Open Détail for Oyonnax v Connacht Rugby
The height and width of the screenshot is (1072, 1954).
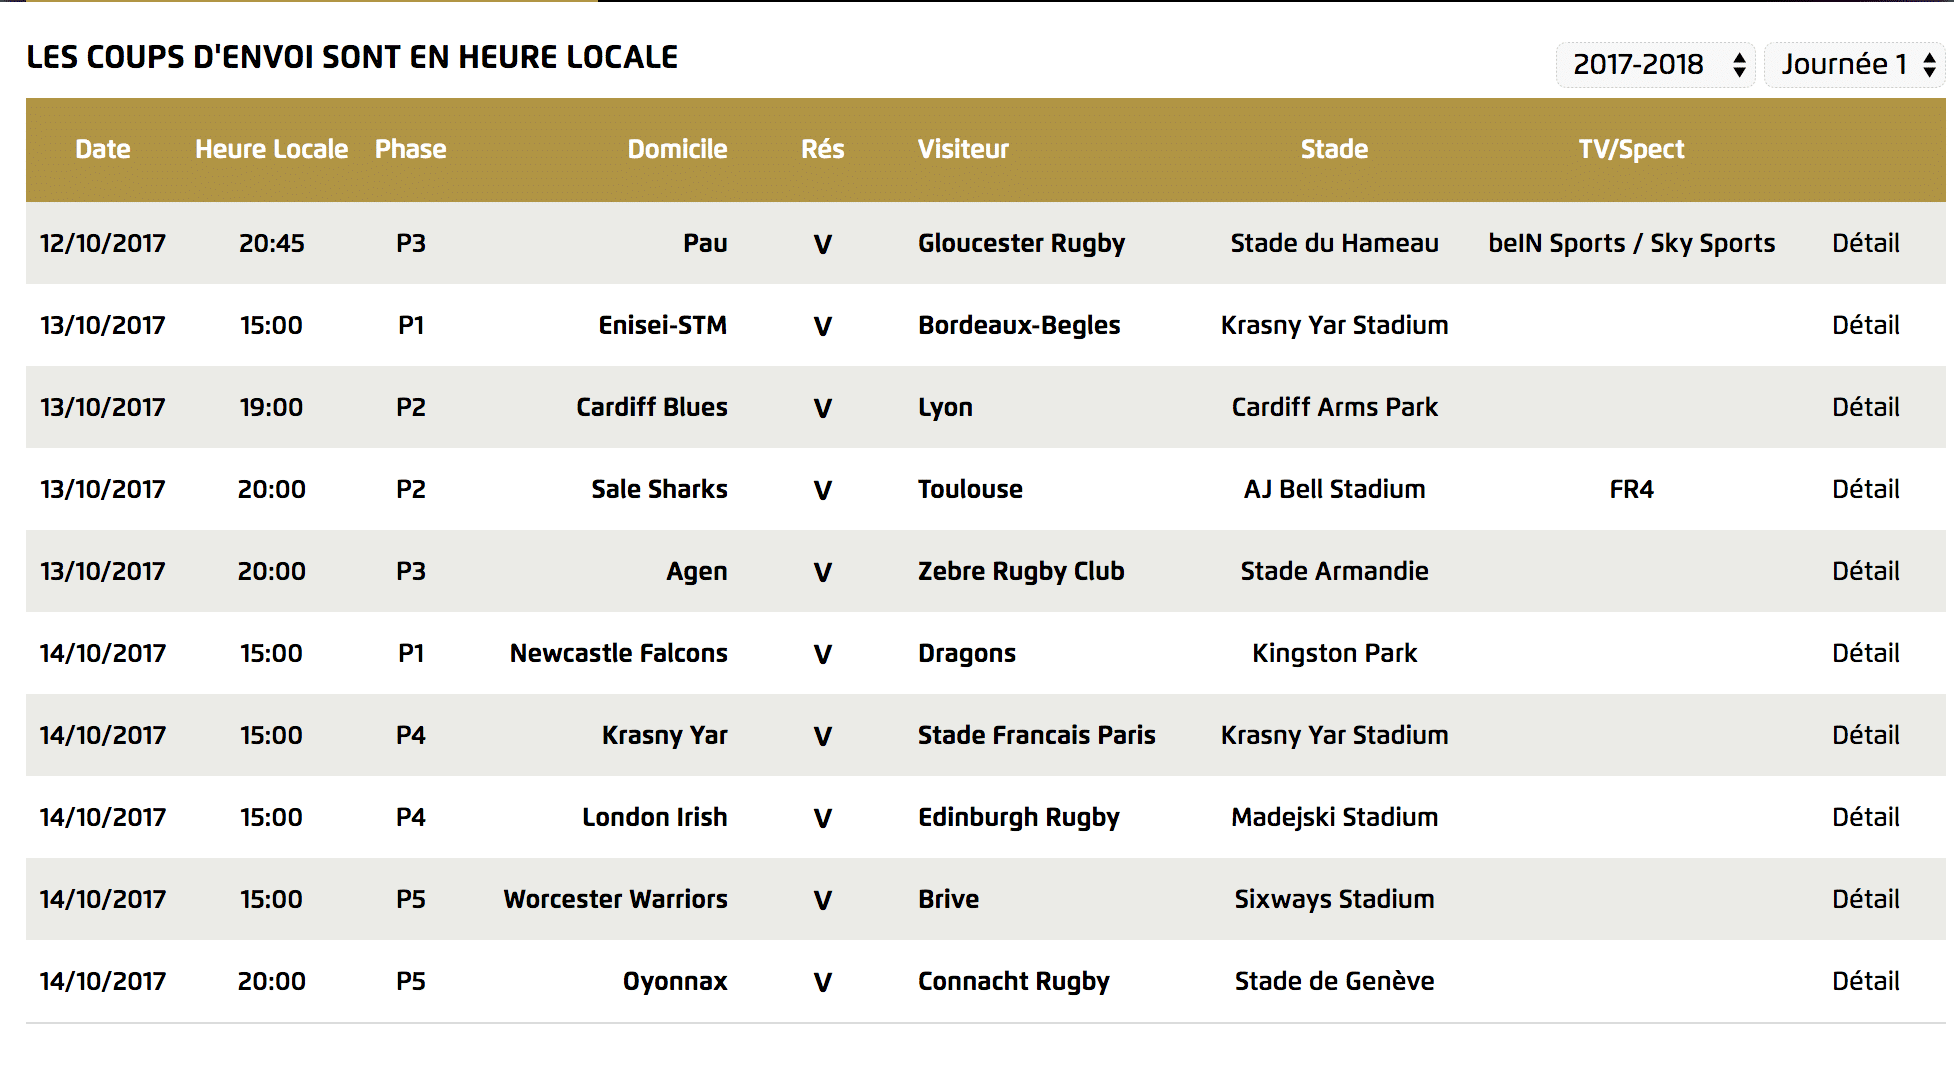tap(1865, 981)
